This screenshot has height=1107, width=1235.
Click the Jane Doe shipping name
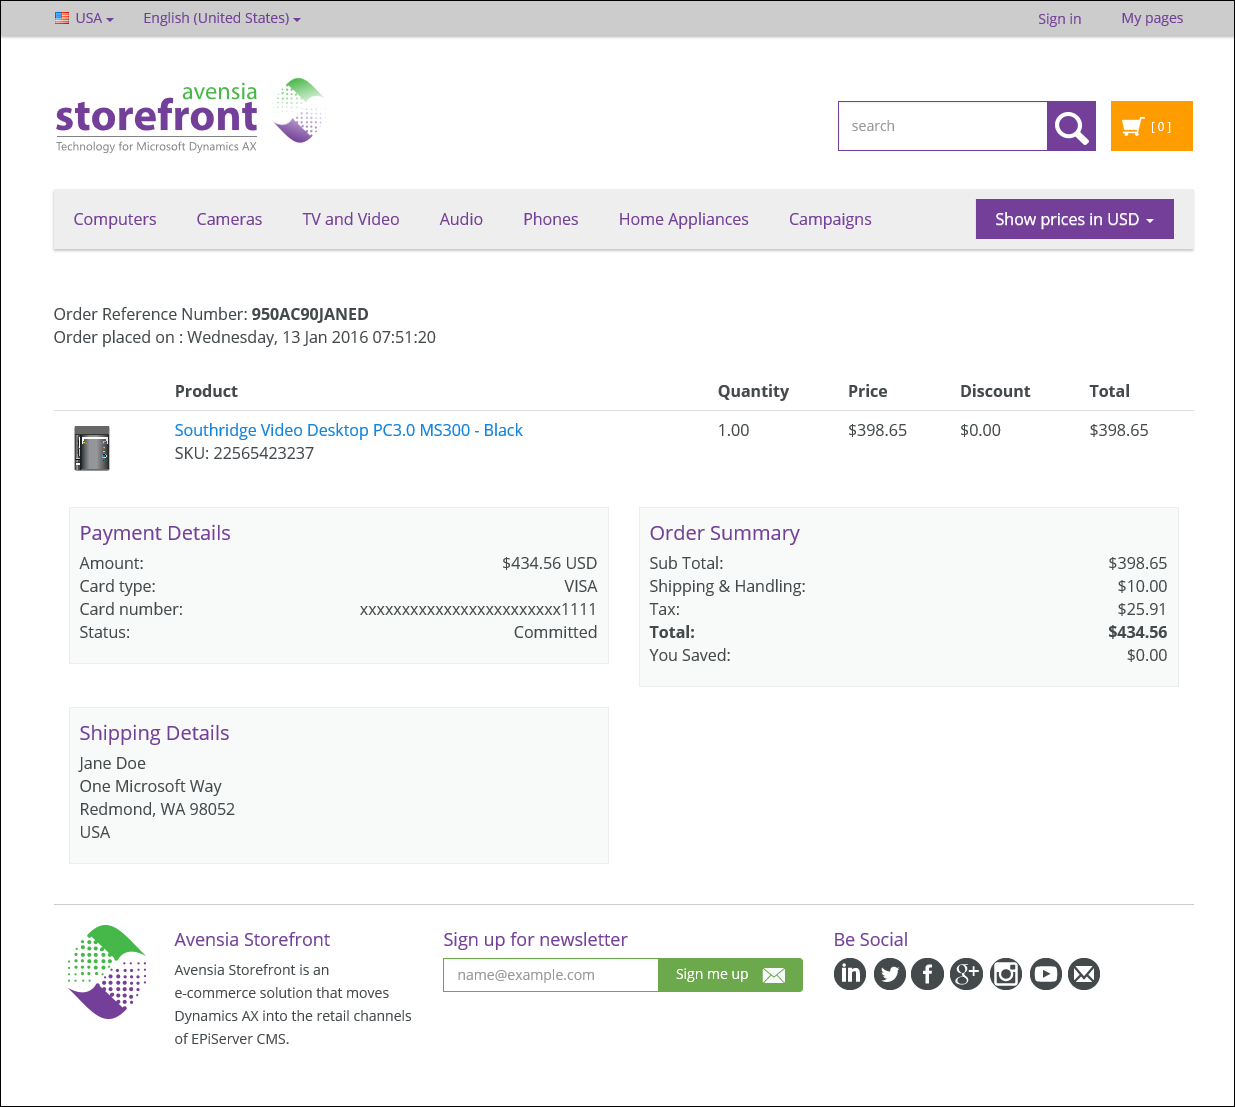112,763
